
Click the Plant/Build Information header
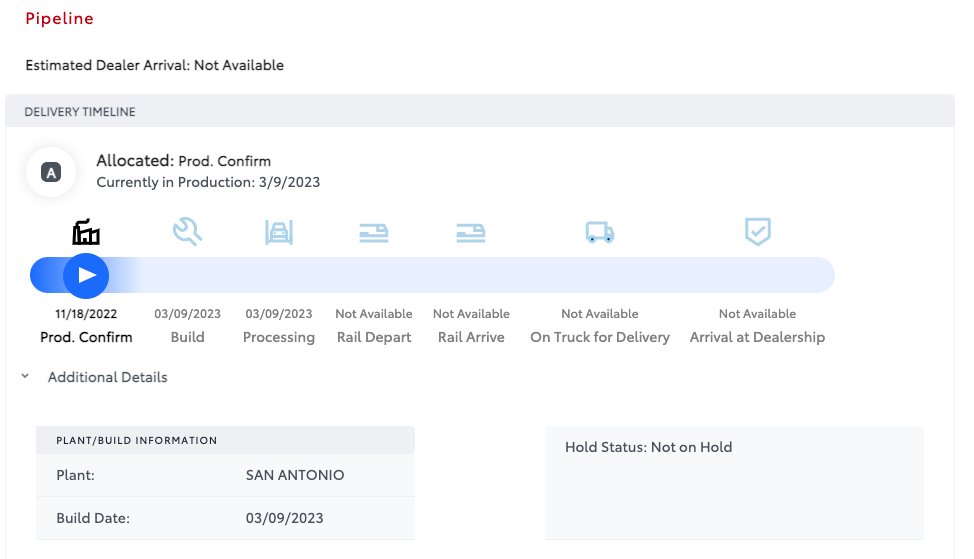136,440
